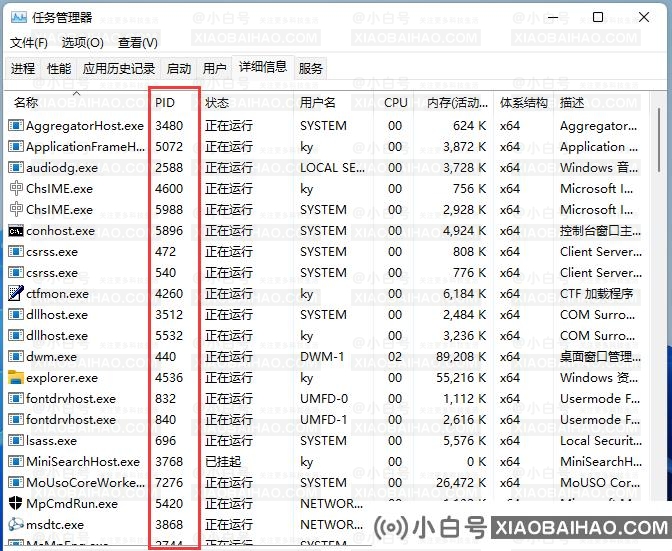Click the AggregatorHost.exe process icon

(x=16, y=126)
